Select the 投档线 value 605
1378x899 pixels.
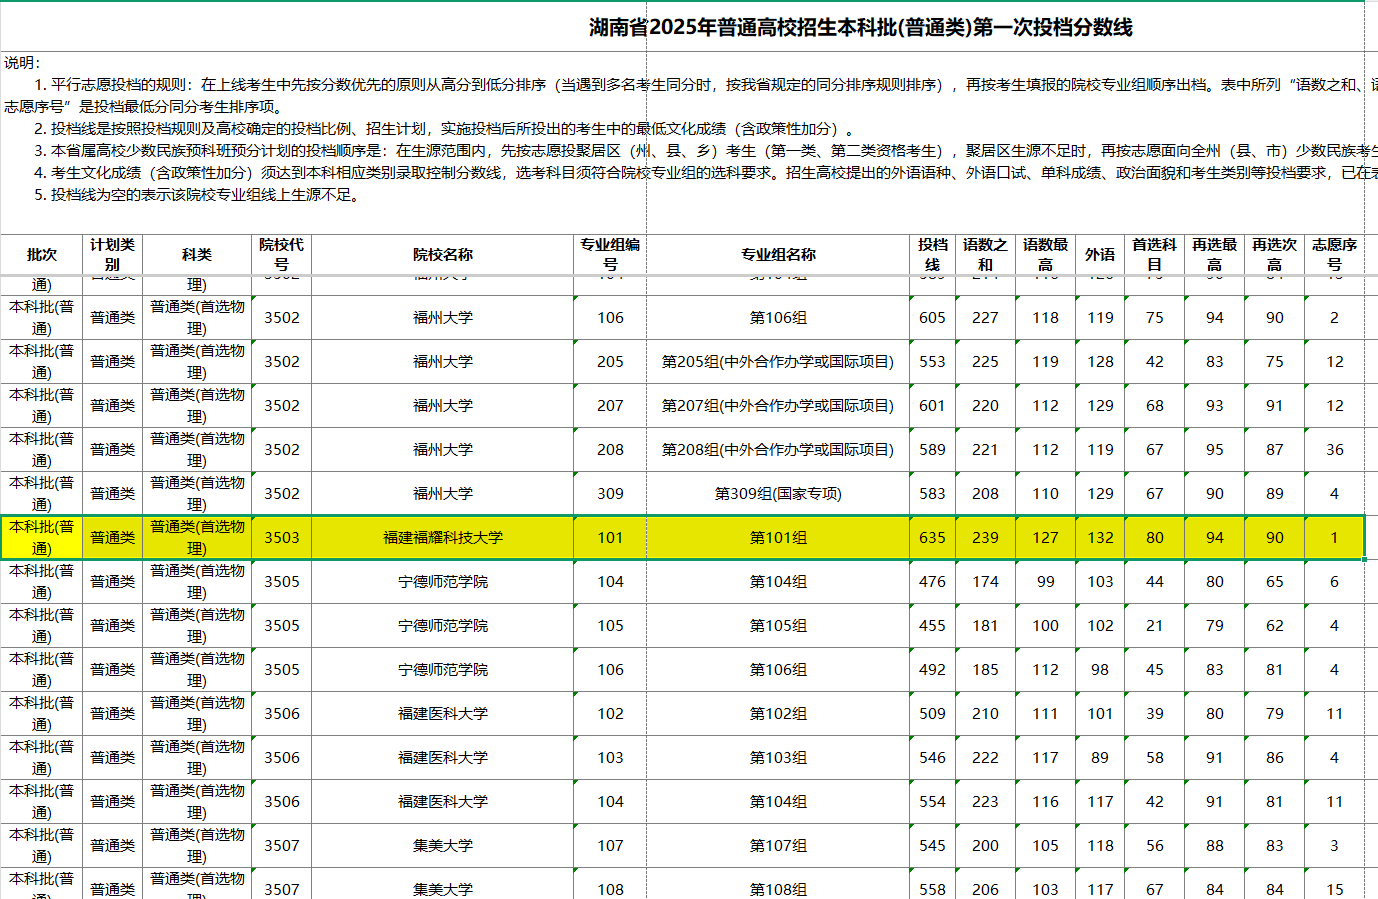[x=932, y=318]
